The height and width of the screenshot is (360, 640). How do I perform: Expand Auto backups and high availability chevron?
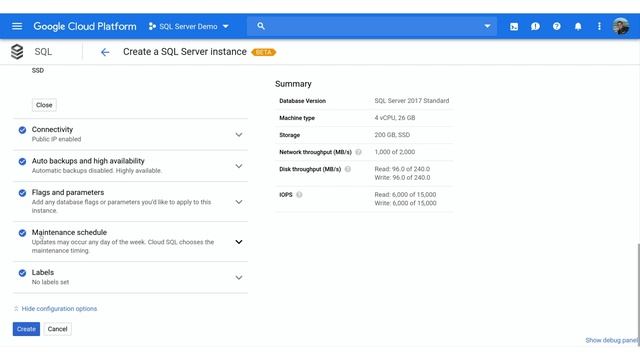[239, 166]
